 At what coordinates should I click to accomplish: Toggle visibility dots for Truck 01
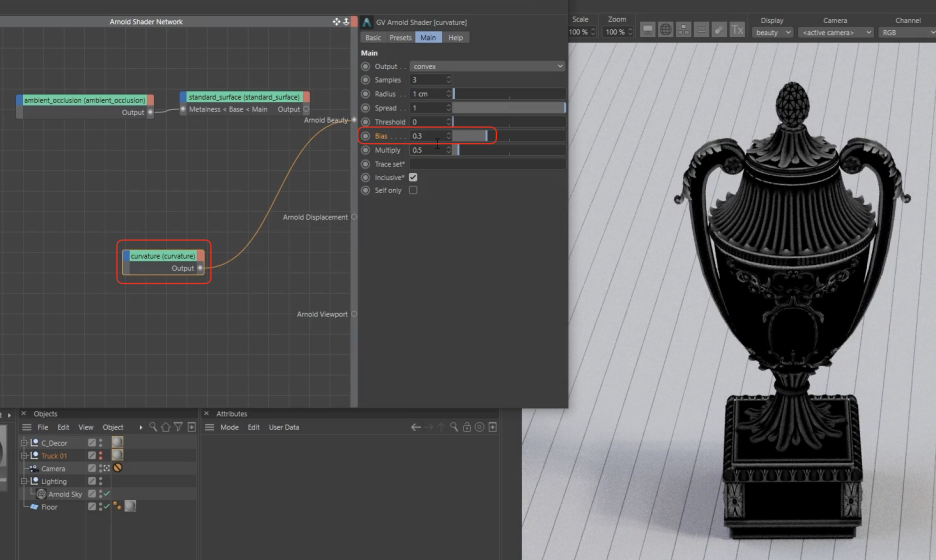100,456
